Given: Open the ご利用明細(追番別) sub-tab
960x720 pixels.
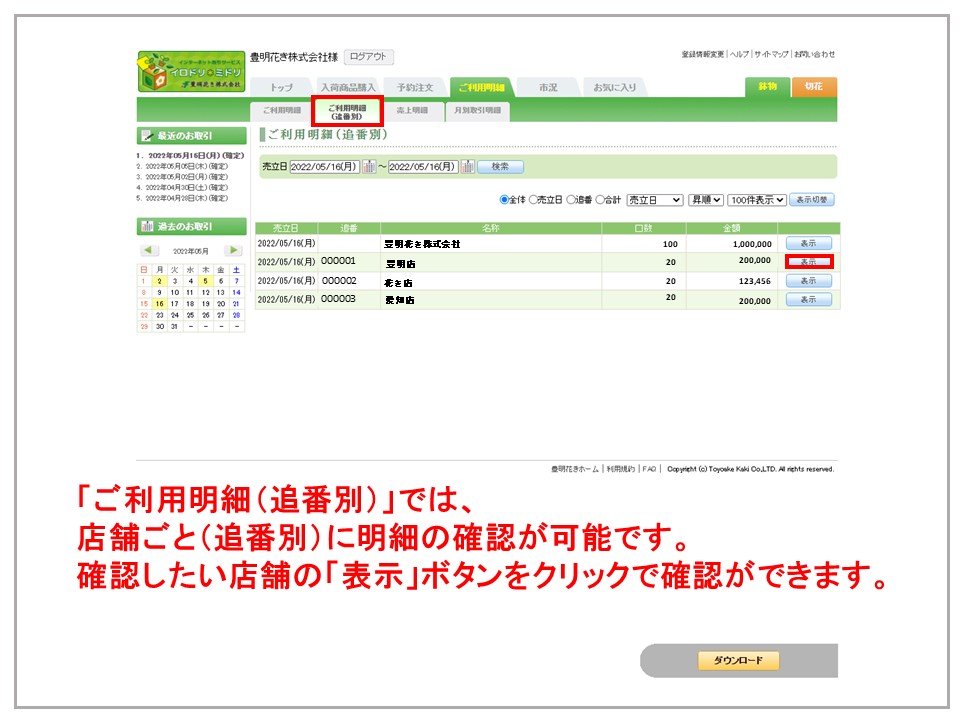Looking at the screenshot, I should coord(347,111).
